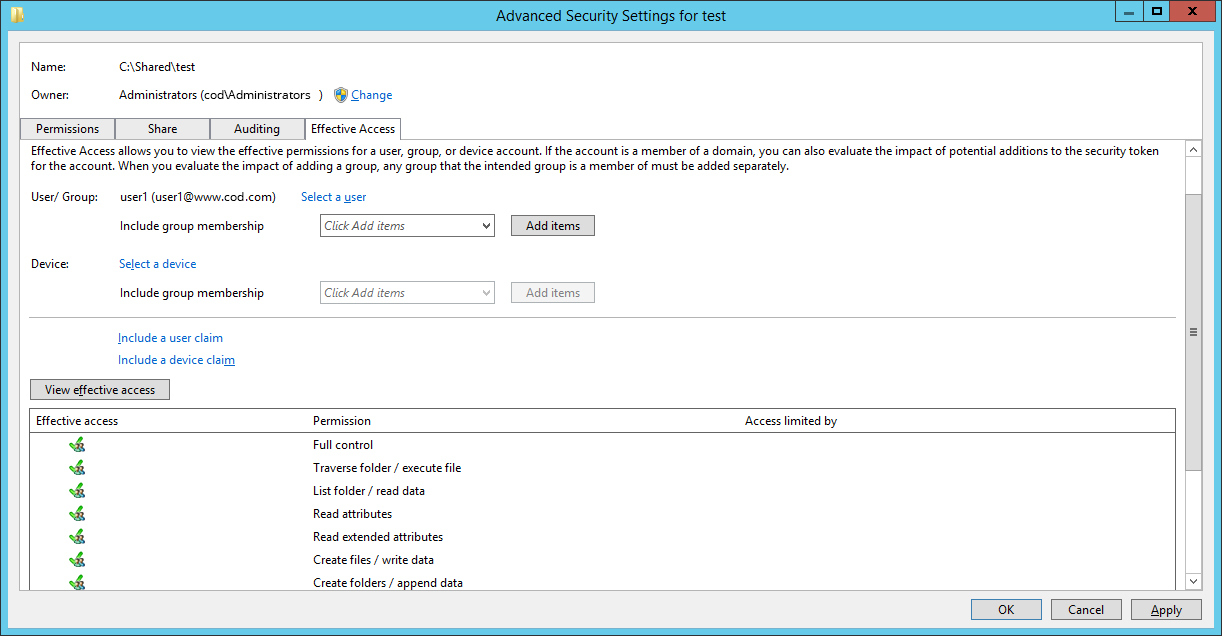Click Add items for user group membership
The image size is (1222, 636).
(553, 226)
